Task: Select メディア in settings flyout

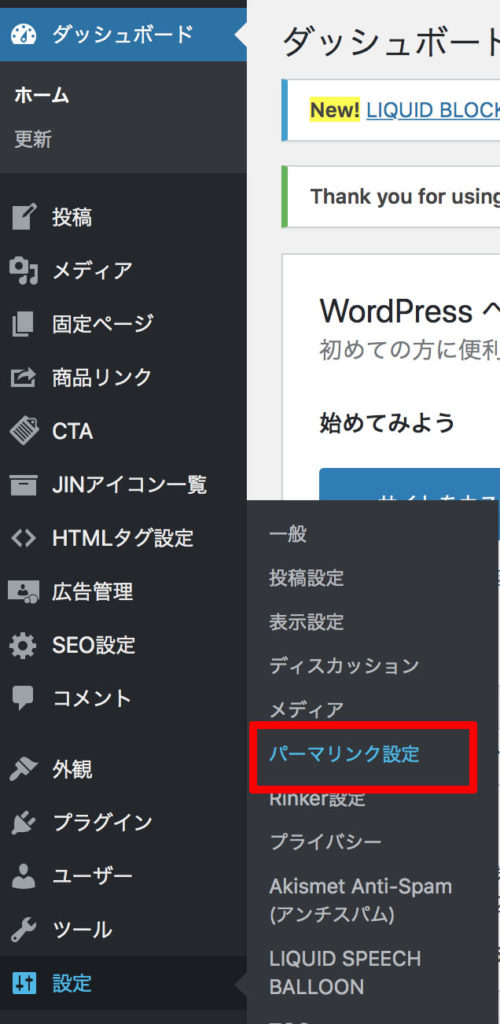Action: point(306,709)
